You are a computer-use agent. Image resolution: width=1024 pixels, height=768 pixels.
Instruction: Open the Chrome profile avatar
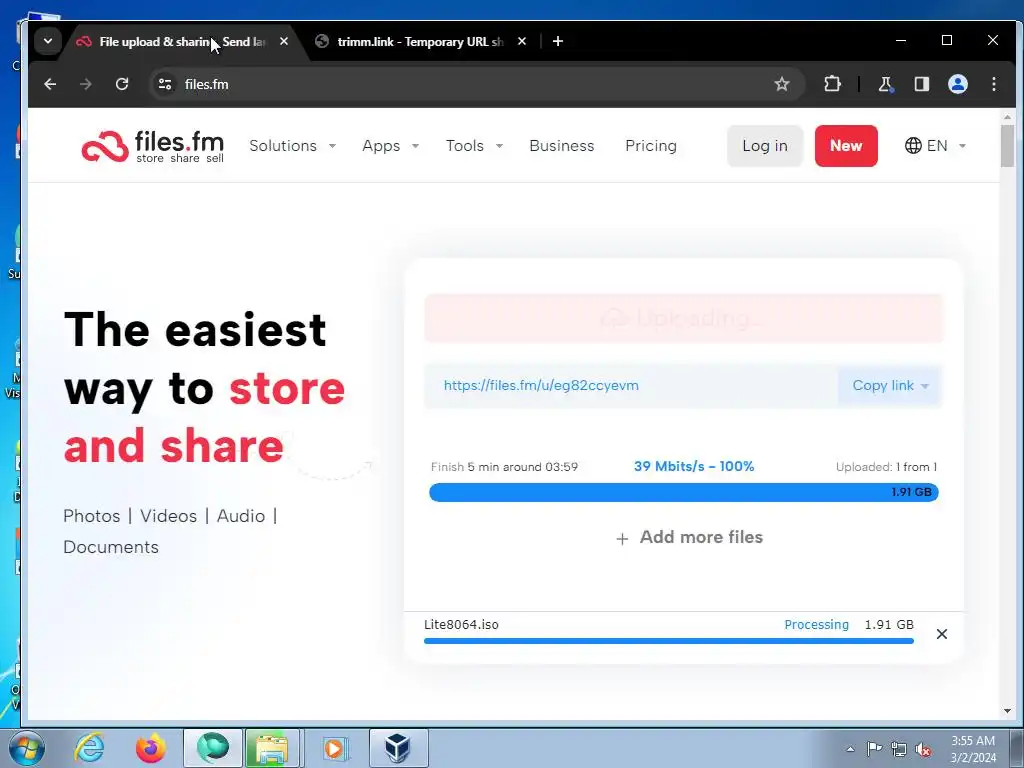tap(957, 84)
